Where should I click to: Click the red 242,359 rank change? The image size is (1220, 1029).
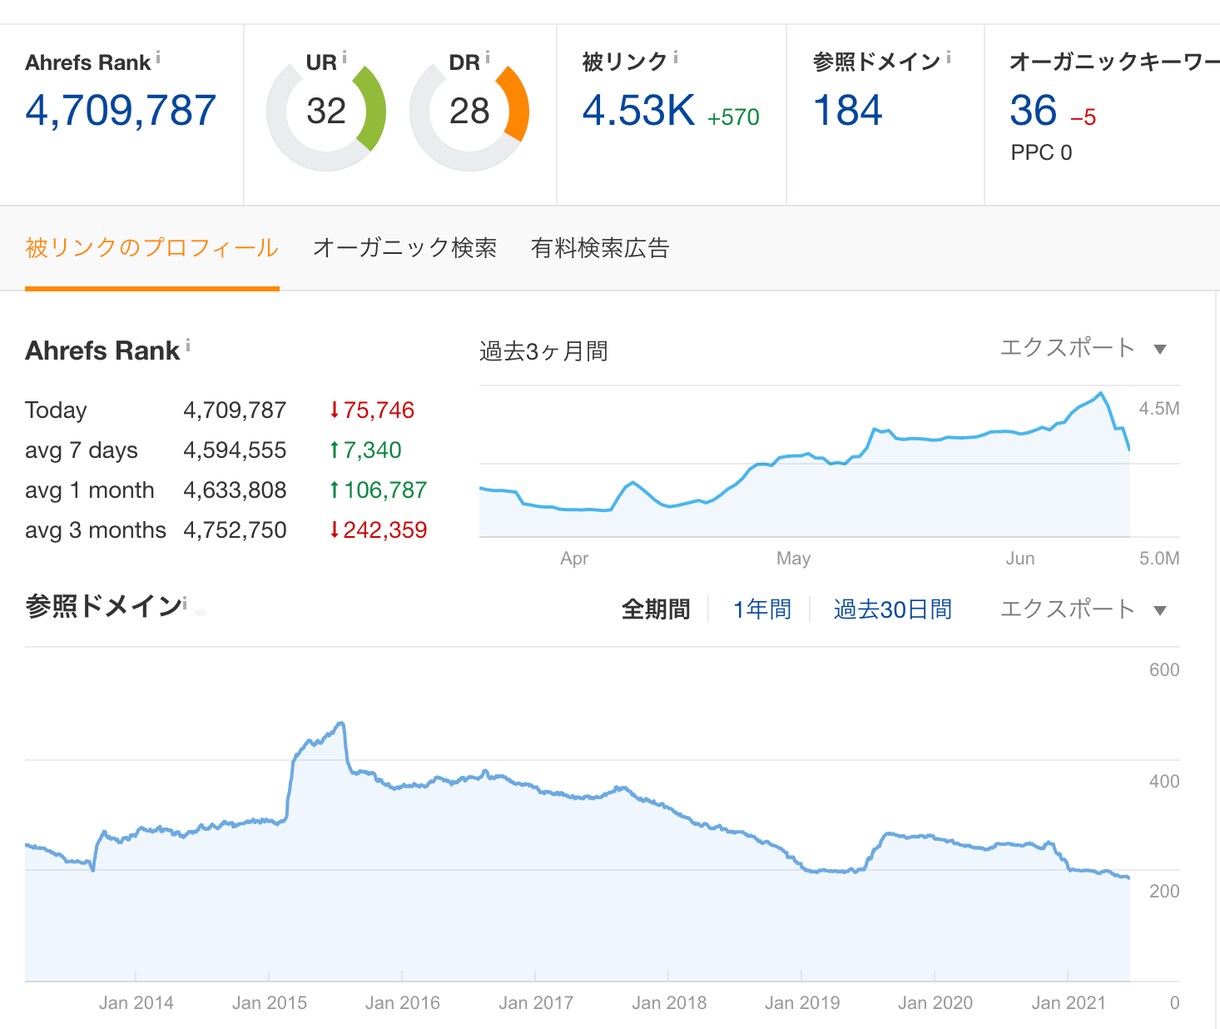click(378, 530)
